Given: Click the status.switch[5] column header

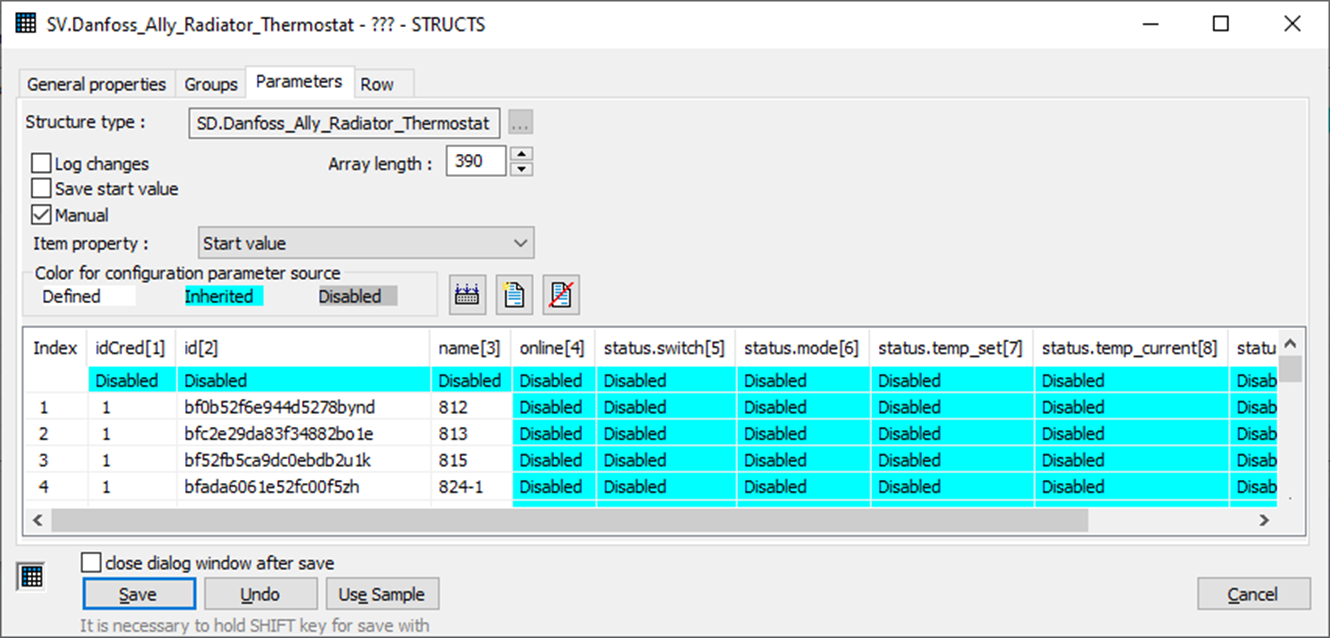Looking at the screenshot, I should point(666,348).
